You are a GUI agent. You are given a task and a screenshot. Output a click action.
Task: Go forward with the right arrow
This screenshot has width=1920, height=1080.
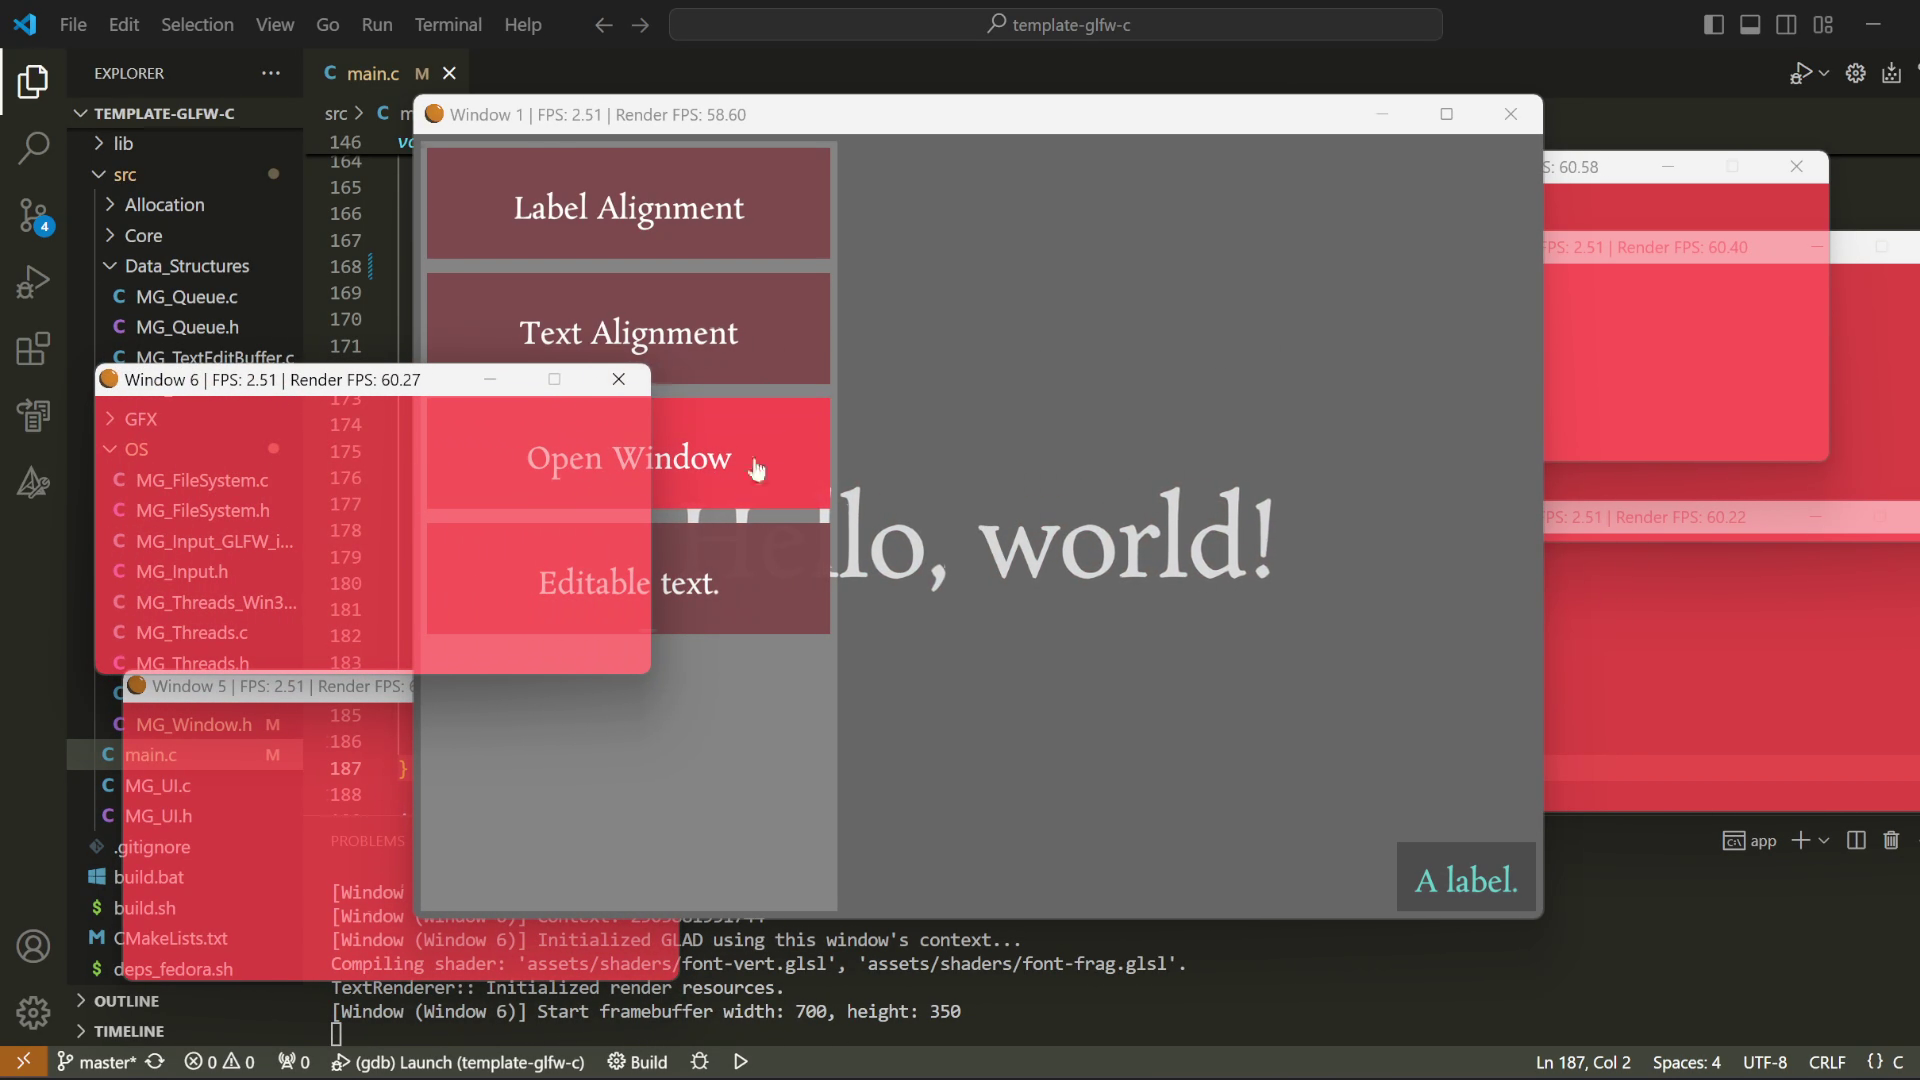(x=641, y=25)
